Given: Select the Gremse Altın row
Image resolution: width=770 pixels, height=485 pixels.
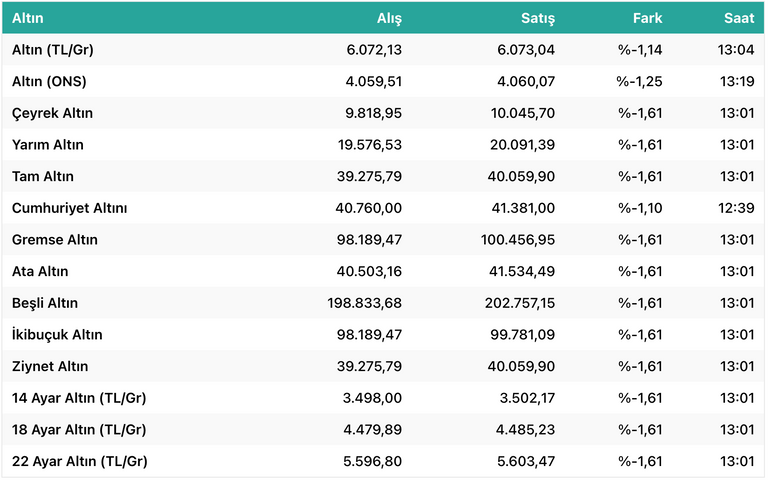Looking at the screenshot, I should tap(383, 240).
